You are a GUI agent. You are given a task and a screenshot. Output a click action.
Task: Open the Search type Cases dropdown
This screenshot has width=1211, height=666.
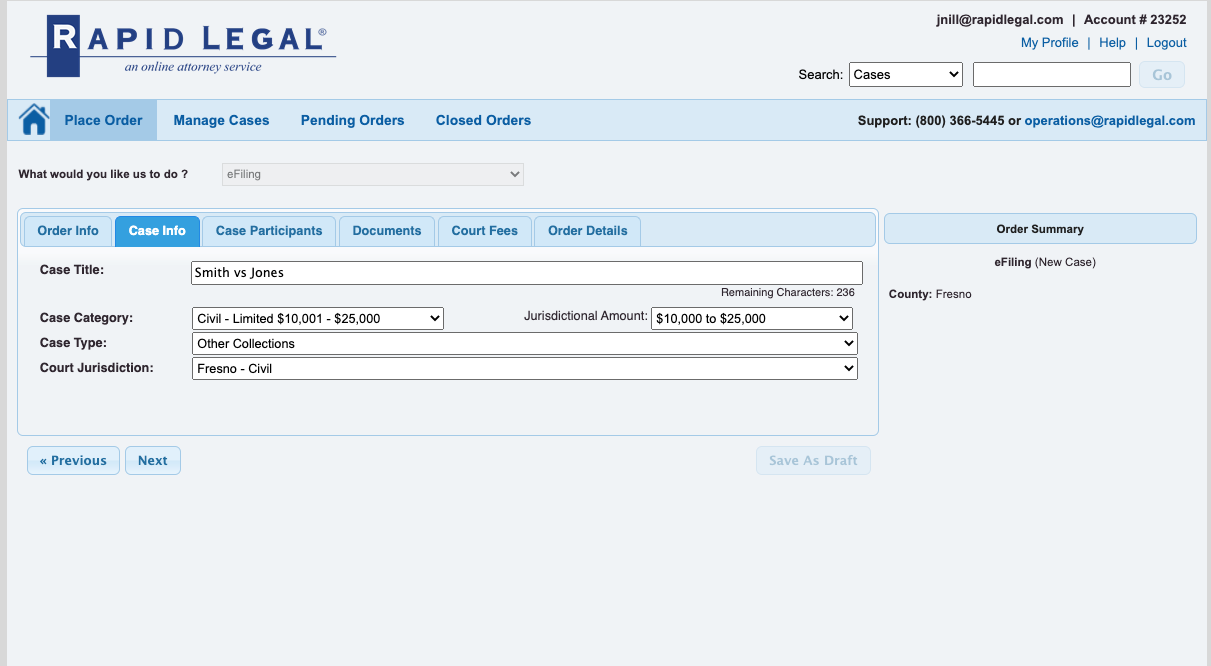point(906,74)
